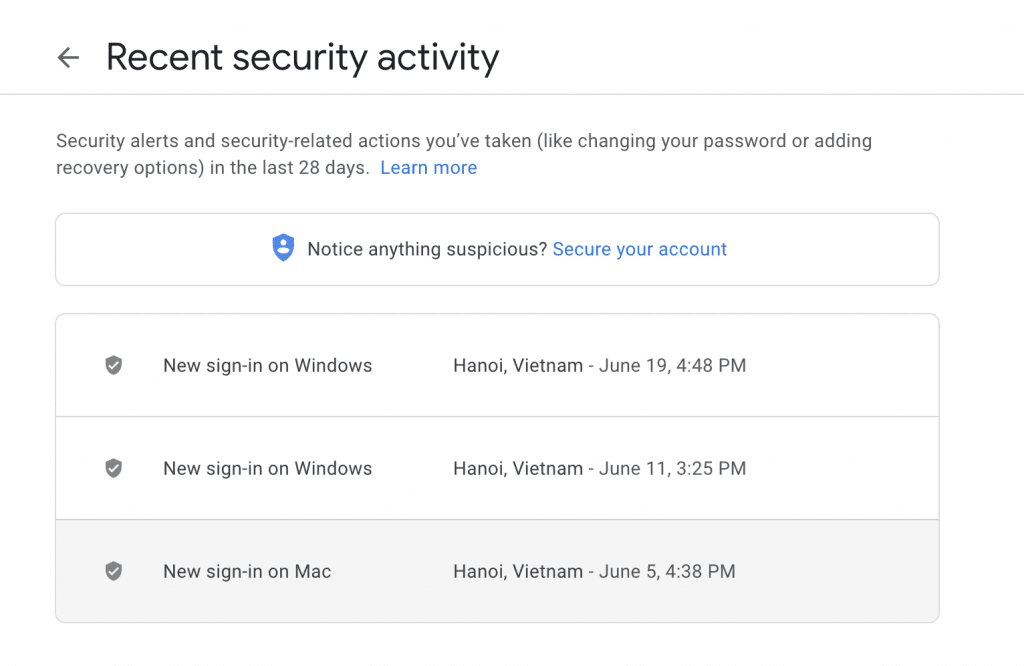Open the "Learn more" link
This screenshot has height=666, width=1024.
pos(428,168)
